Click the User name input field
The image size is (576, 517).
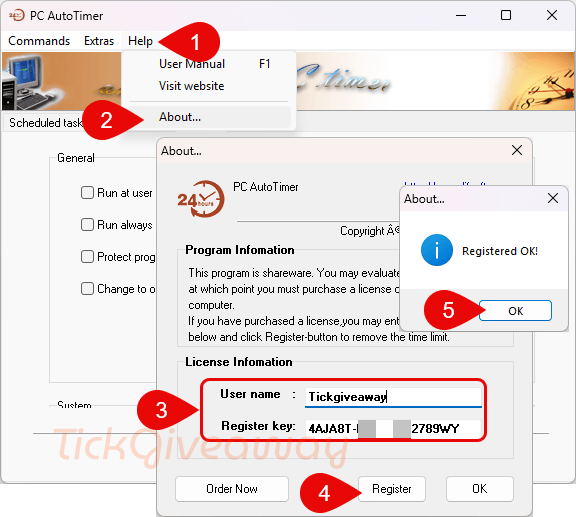393,397
